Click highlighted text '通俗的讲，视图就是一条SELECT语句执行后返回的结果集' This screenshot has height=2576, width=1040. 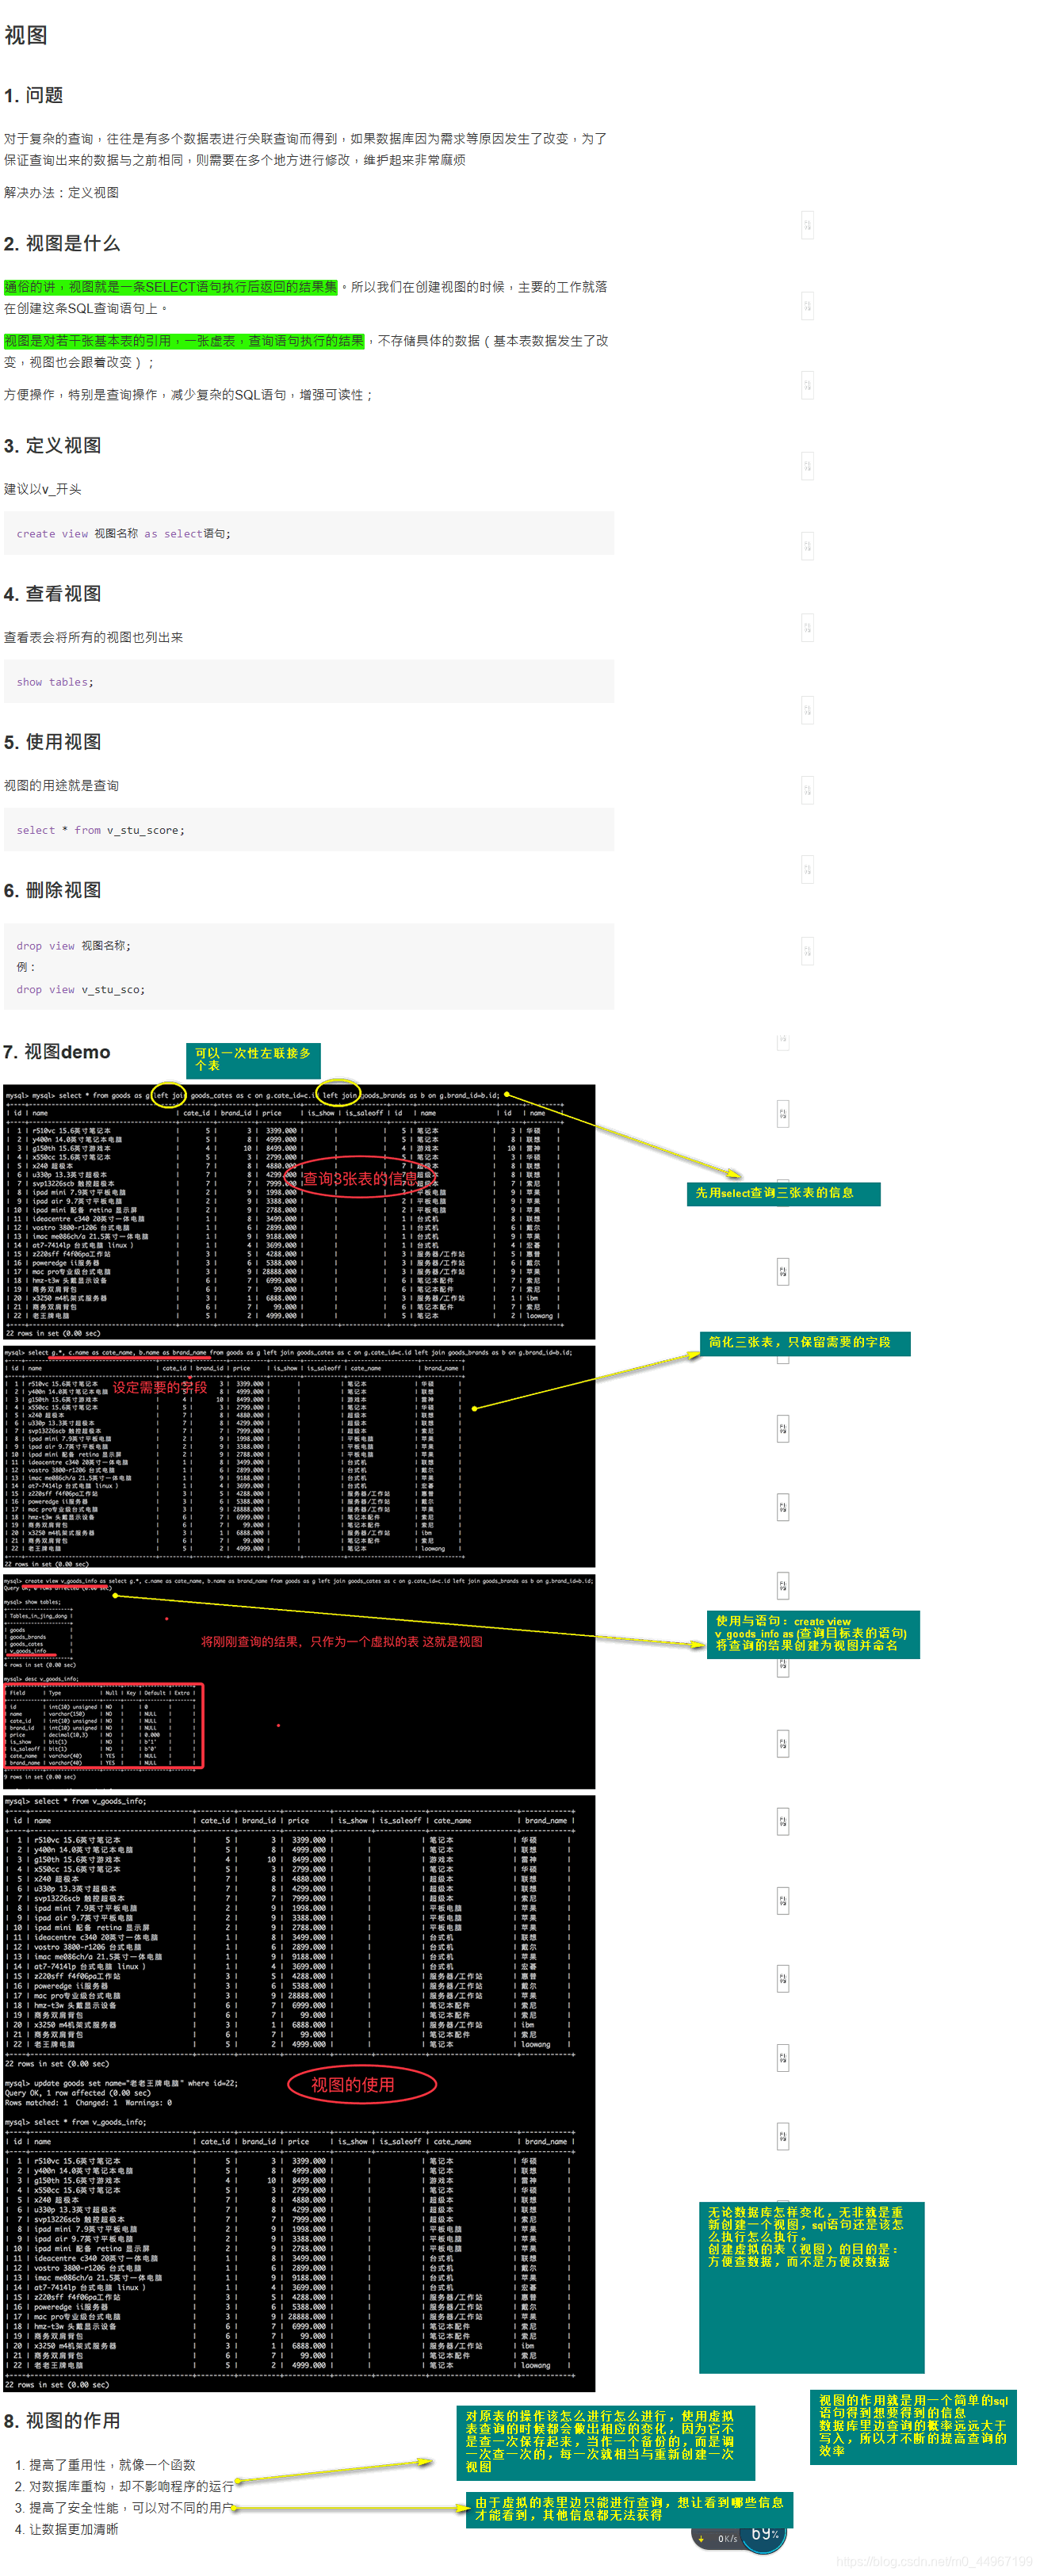pos(170,287)
